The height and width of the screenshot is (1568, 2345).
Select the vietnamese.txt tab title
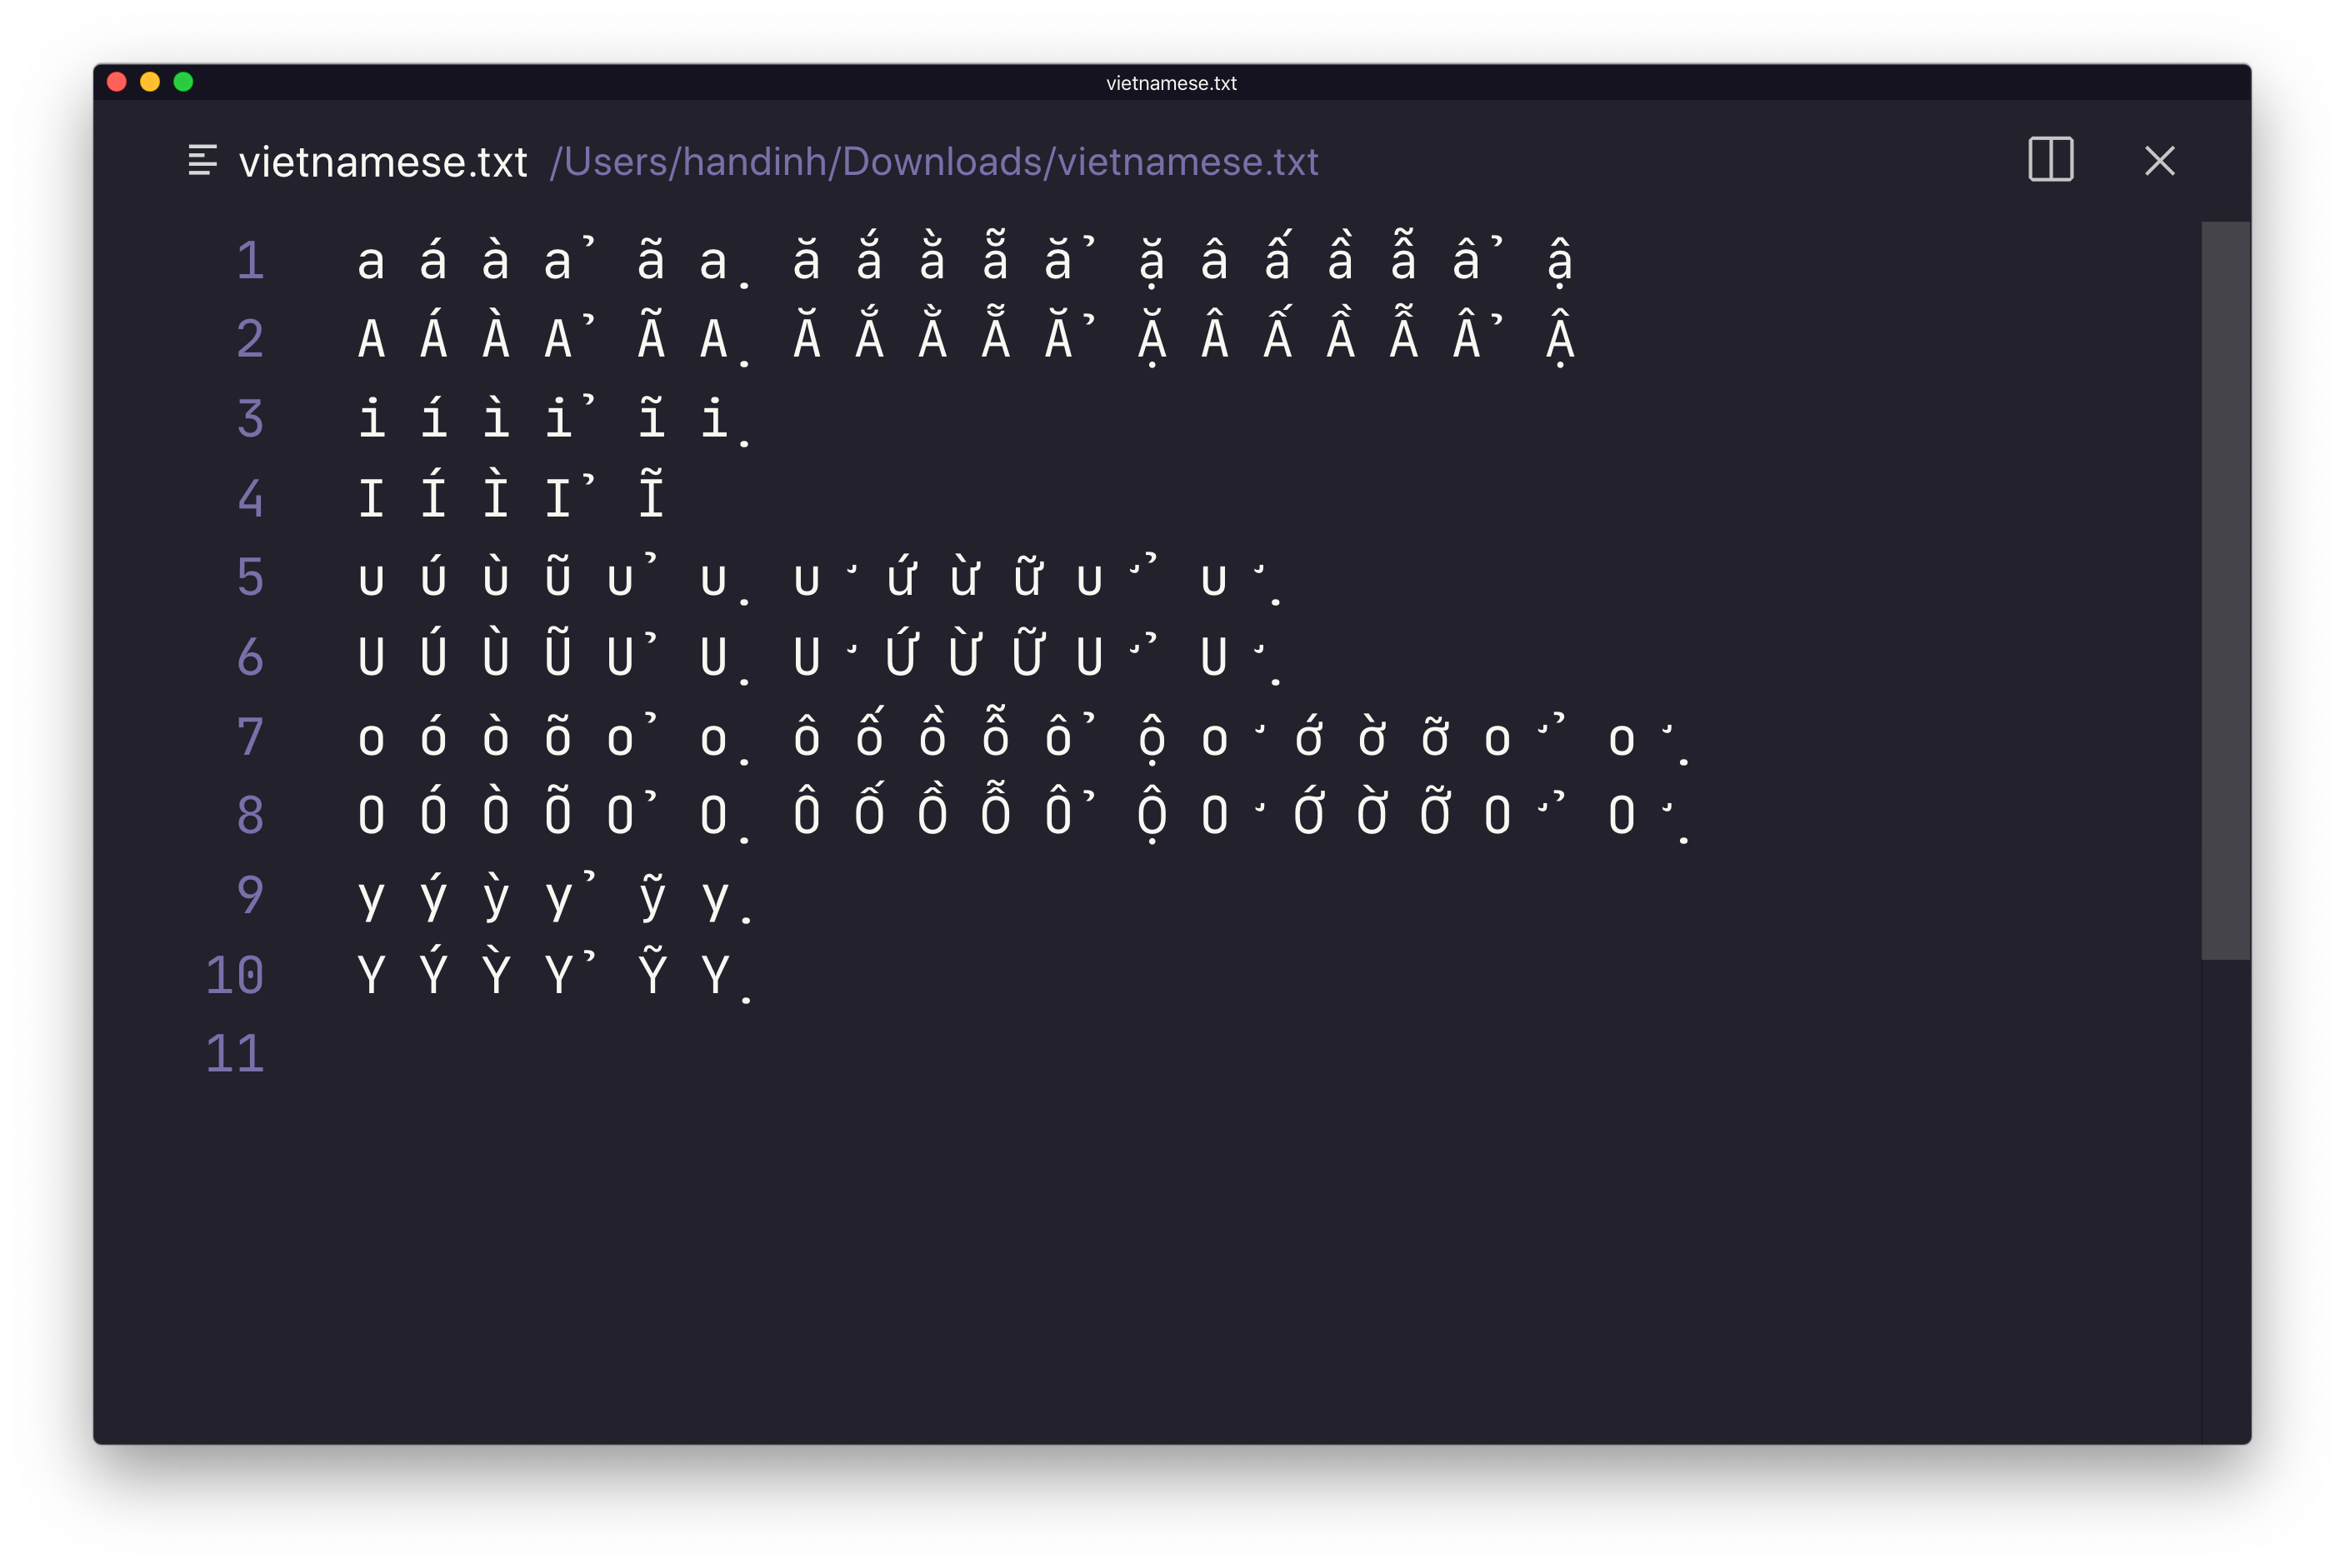[x=383, y=162]
